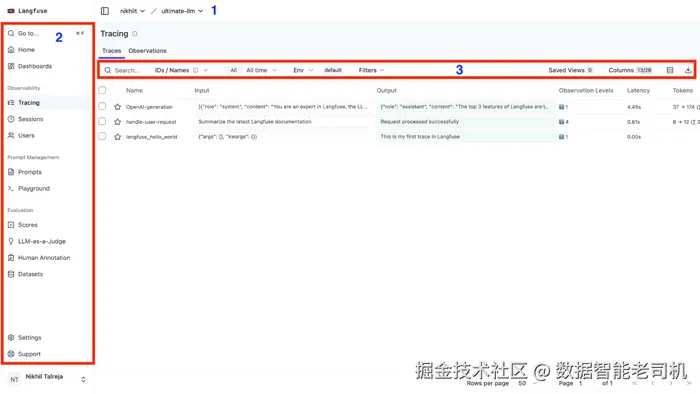The image size is (700, 394).
Task: Click the trace Search field
Action: [x=127, y=71]
